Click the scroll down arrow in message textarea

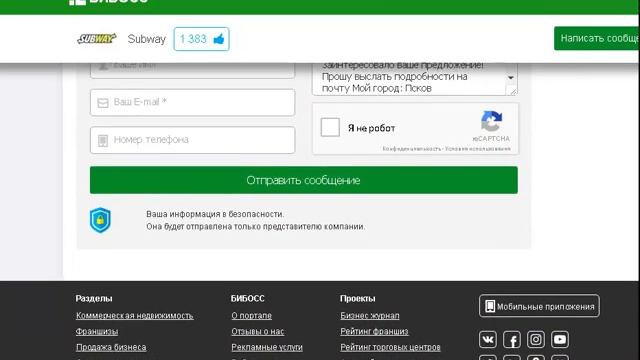tap(511, 78)
